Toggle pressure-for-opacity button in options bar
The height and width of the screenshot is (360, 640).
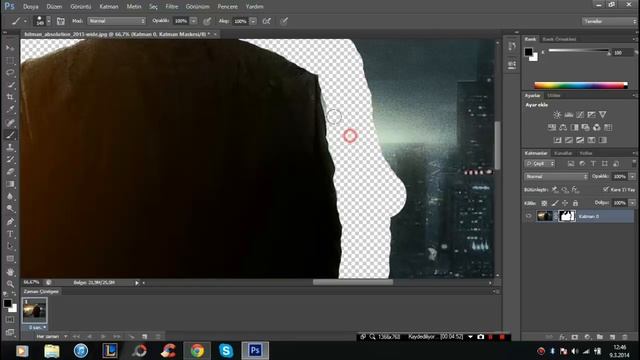(x=207, y=21)
